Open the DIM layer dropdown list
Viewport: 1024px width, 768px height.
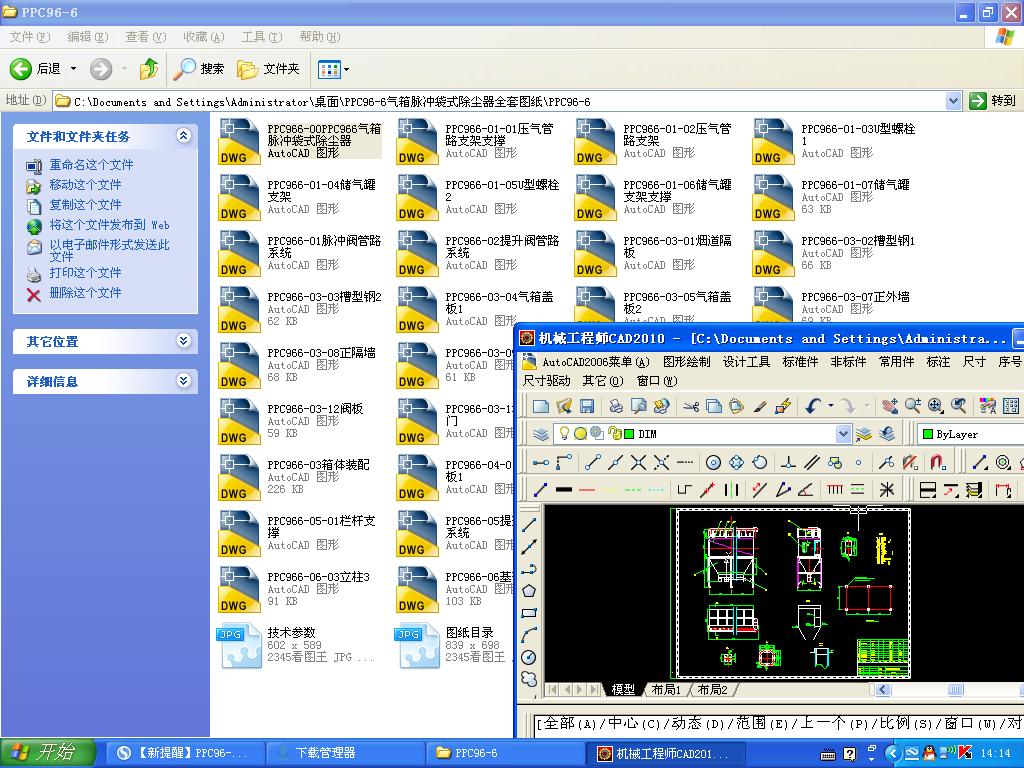click(842, 432)
